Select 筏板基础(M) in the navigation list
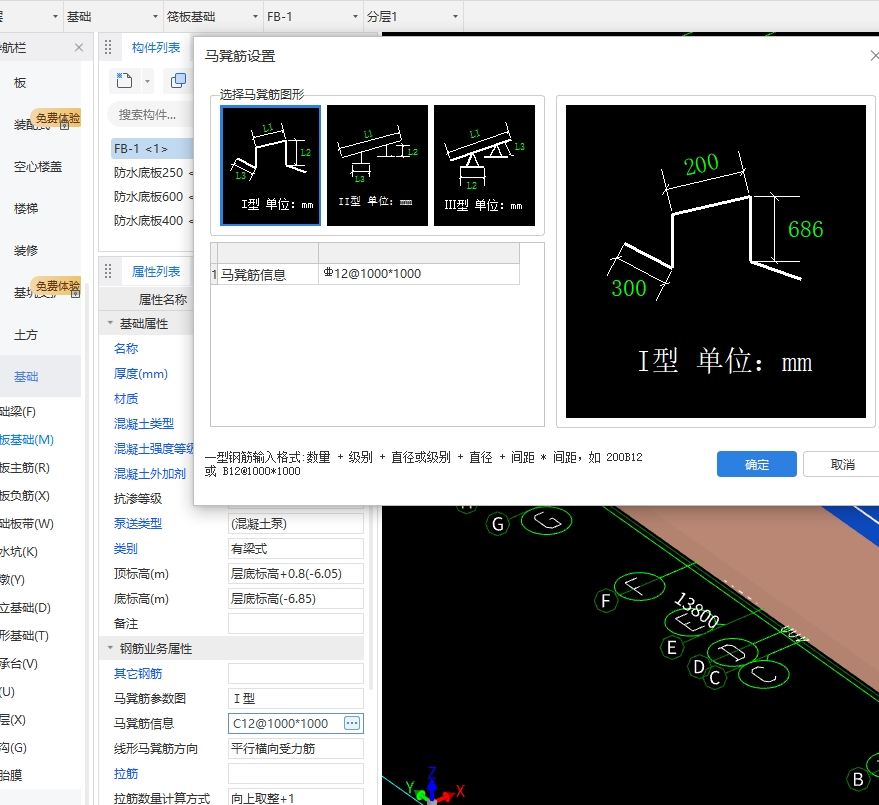The image size is (879, 805). [x=27, y=440]
